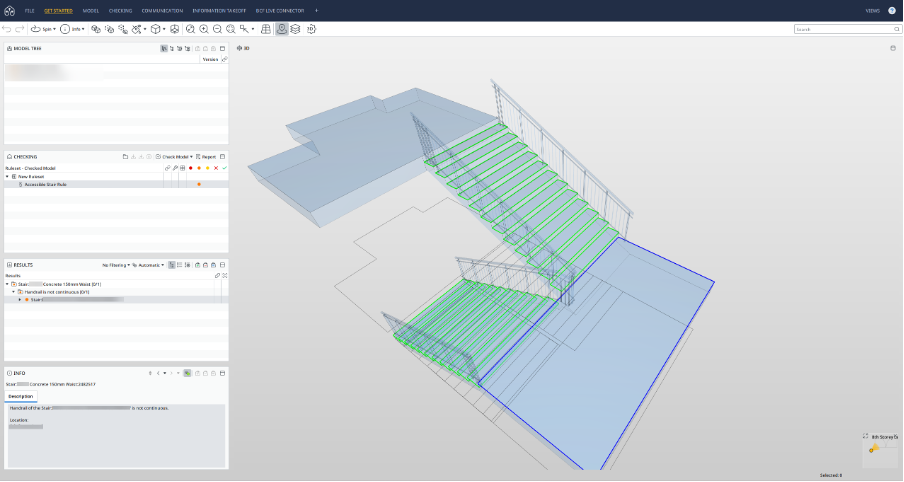Collapse the New Ruleset tree node
The height and width of the screenshot is (482, 904).
coord(8,176)
